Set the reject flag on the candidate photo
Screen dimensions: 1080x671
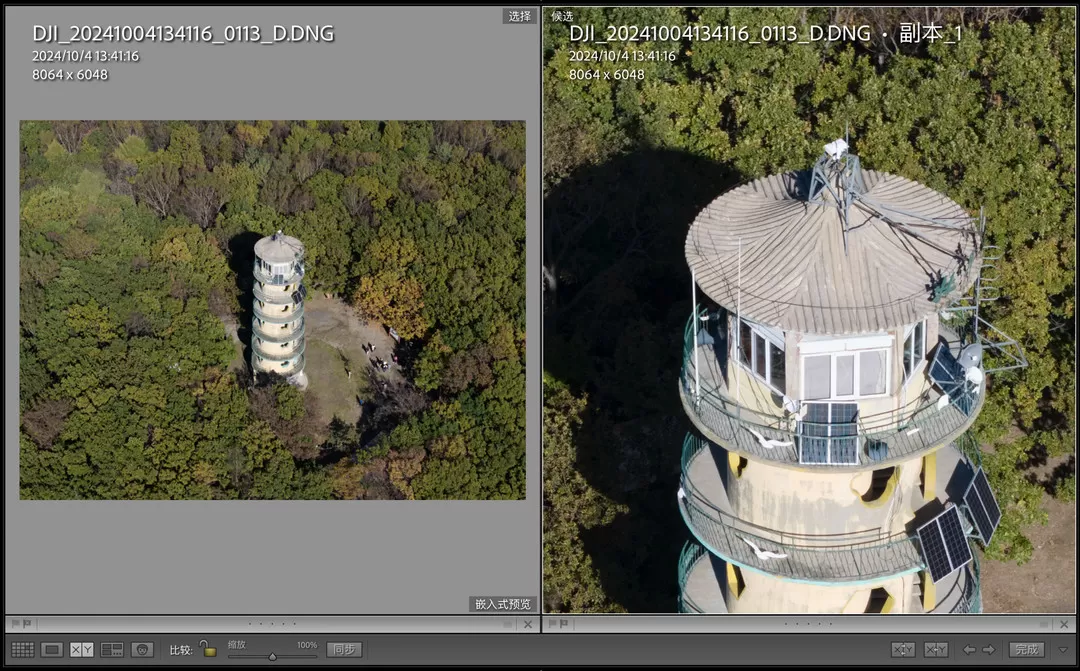point(563,623)
